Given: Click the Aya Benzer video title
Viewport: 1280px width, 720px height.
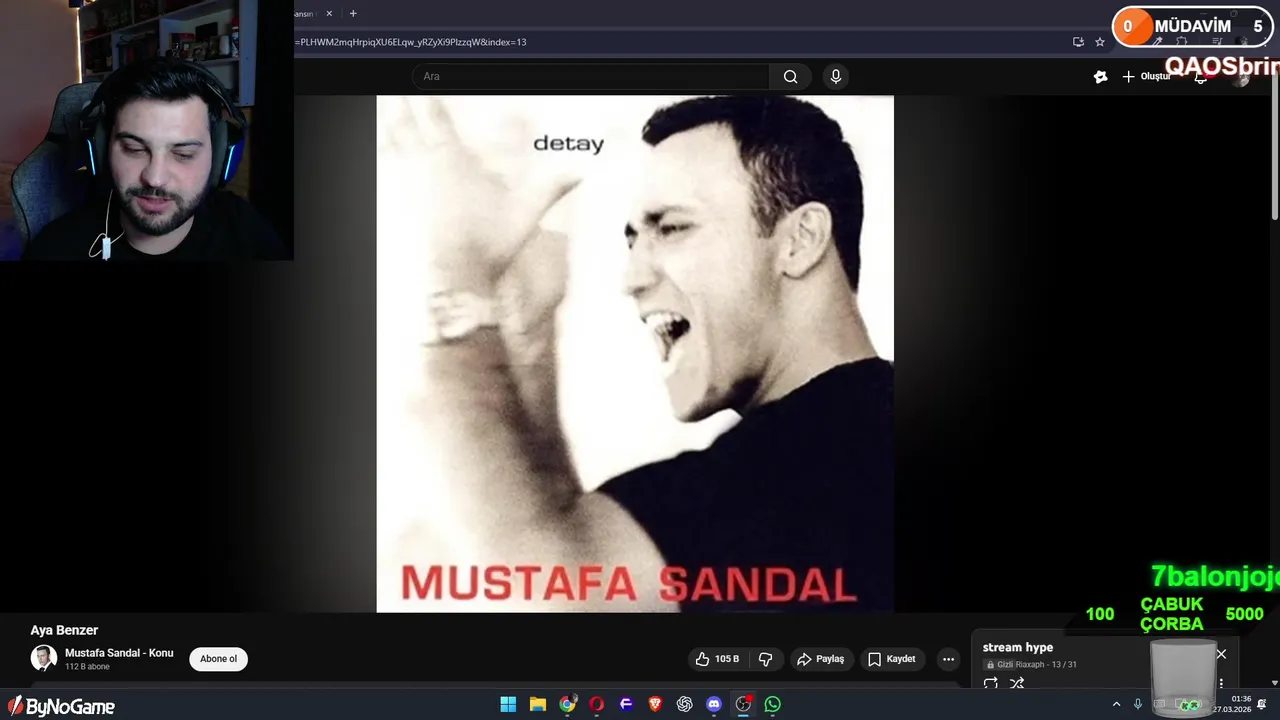Looking at the screenshot, I should 64,630.
